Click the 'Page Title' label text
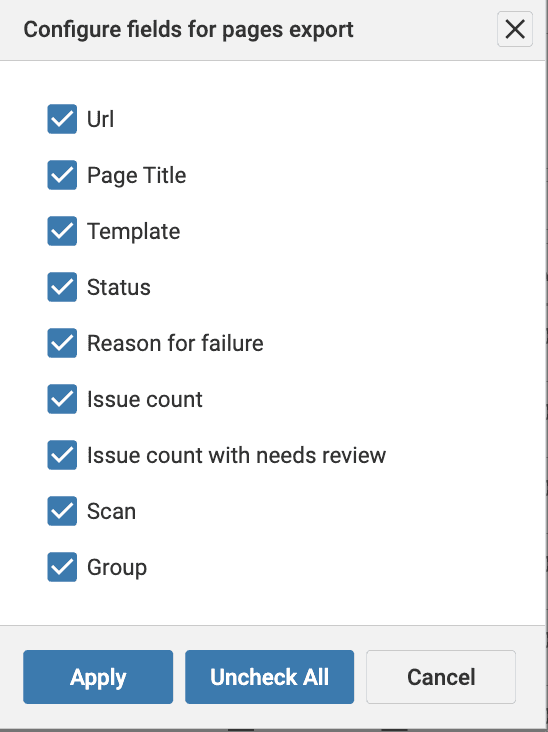Image resolution: width=548 pixels, height=732 pixels. click(137, 176)
